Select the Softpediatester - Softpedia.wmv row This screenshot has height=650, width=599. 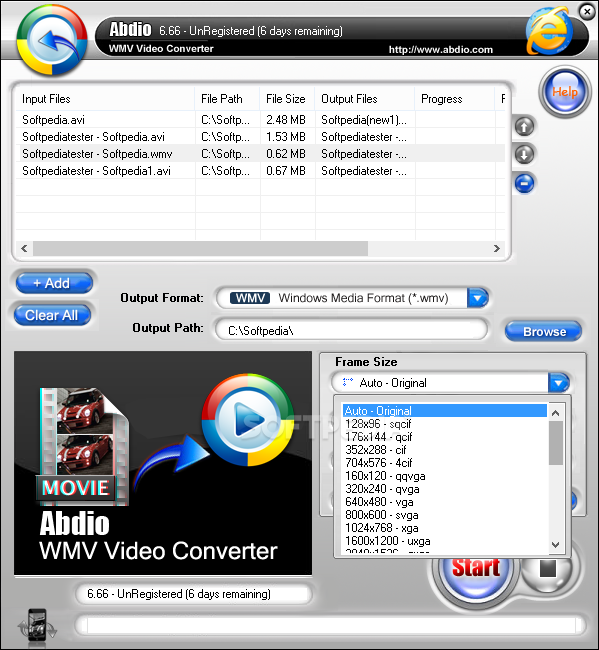(x=260, y=154)
